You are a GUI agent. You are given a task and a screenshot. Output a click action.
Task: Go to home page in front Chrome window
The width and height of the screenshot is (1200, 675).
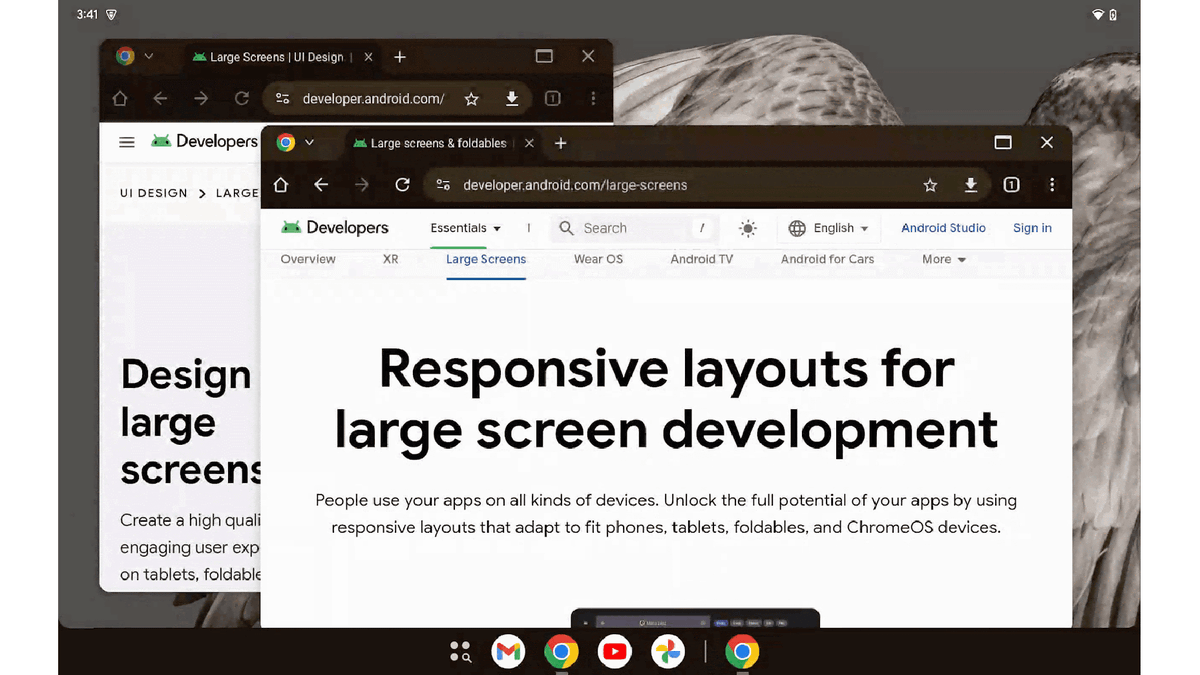click(x=281, y=185)
